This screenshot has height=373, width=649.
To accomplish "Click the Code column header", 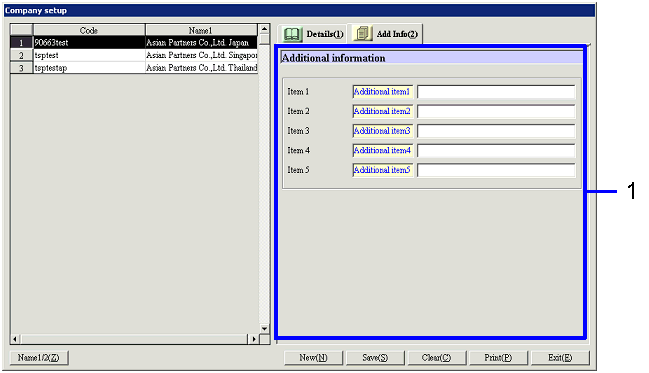I will [x=89, y=30].
